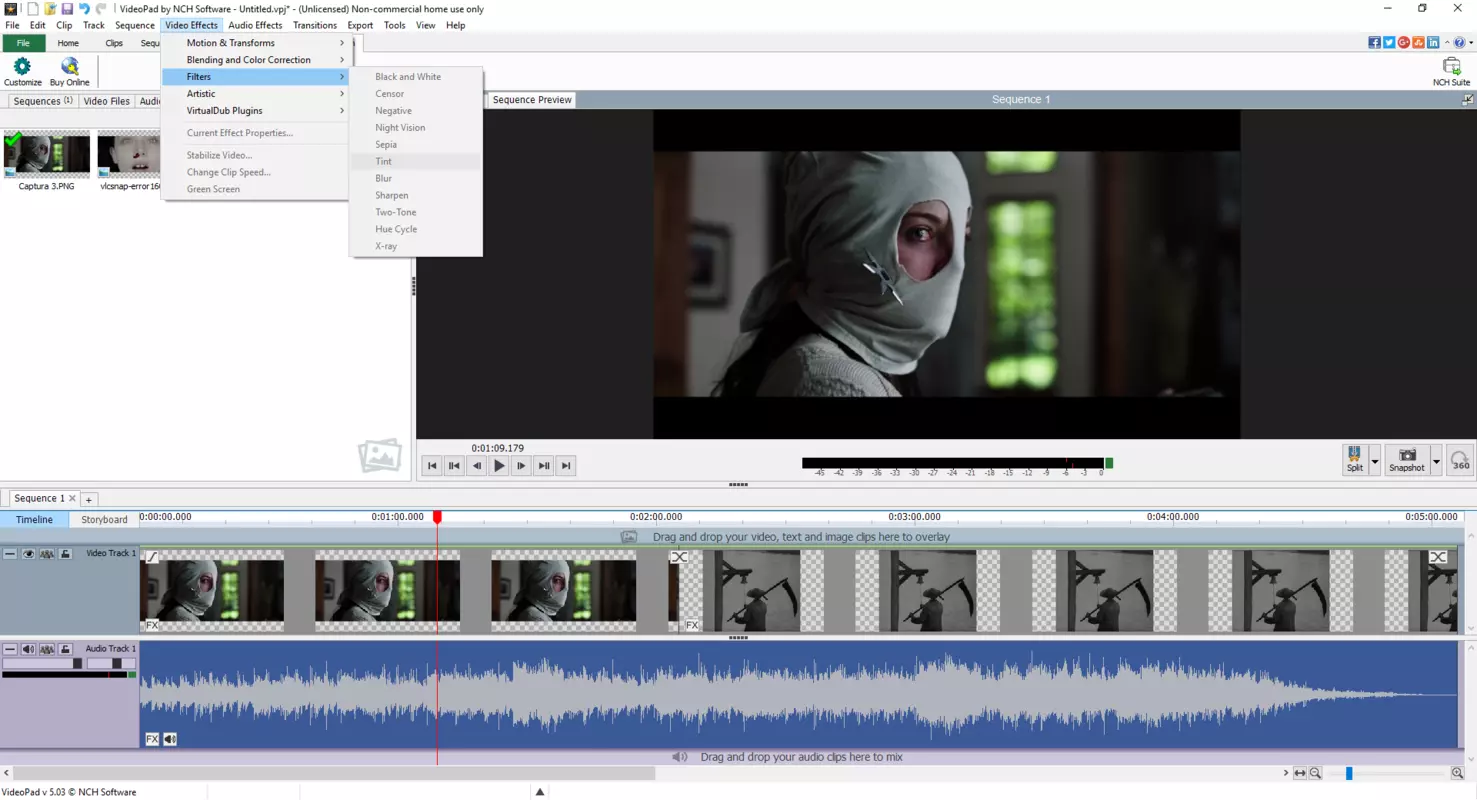This screenshot has width=1477, height=800.
Task: Expand Artistic submenu
Action: click(255, 94)
